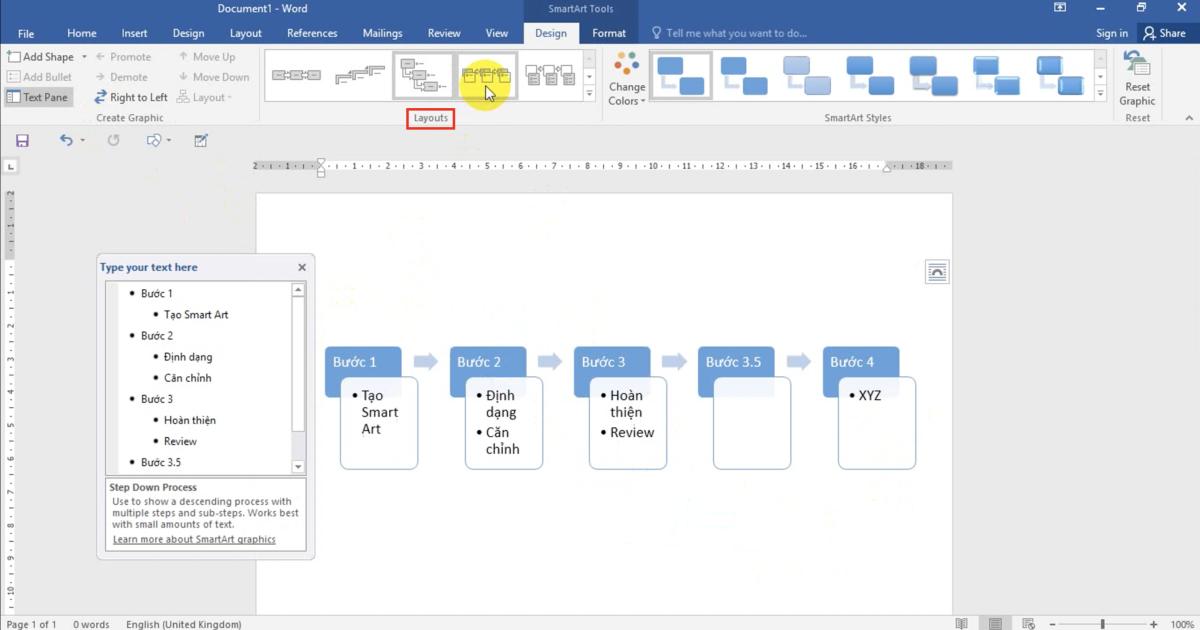Screen dimensions: 1200x630
Task: Switch to the View tab
Action: (x=496, y=33)
